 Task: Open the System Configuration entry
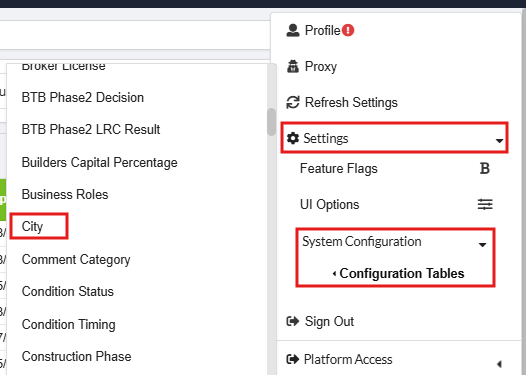[362, 242]
